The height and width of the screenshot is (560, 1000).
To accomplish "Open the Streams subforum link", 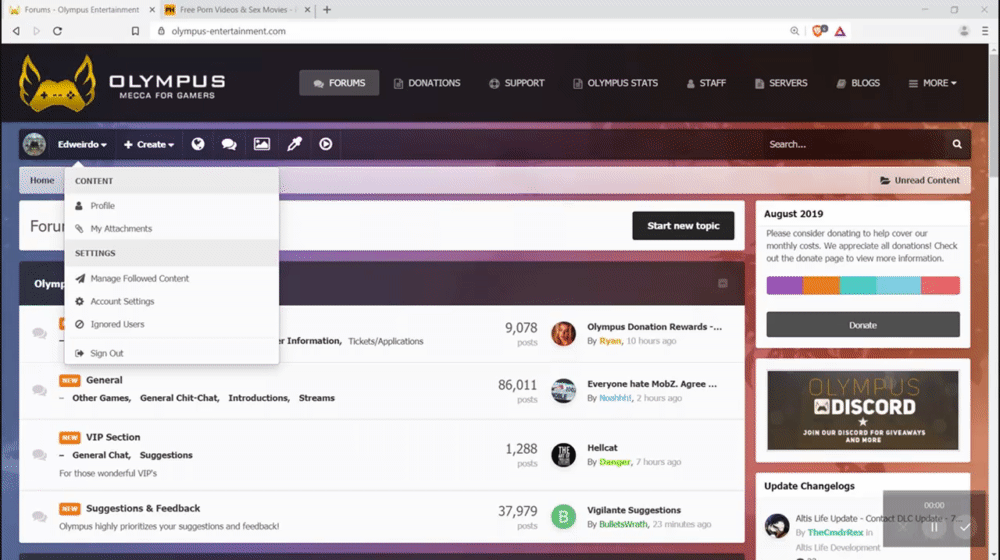I will (x=316, y=398).
